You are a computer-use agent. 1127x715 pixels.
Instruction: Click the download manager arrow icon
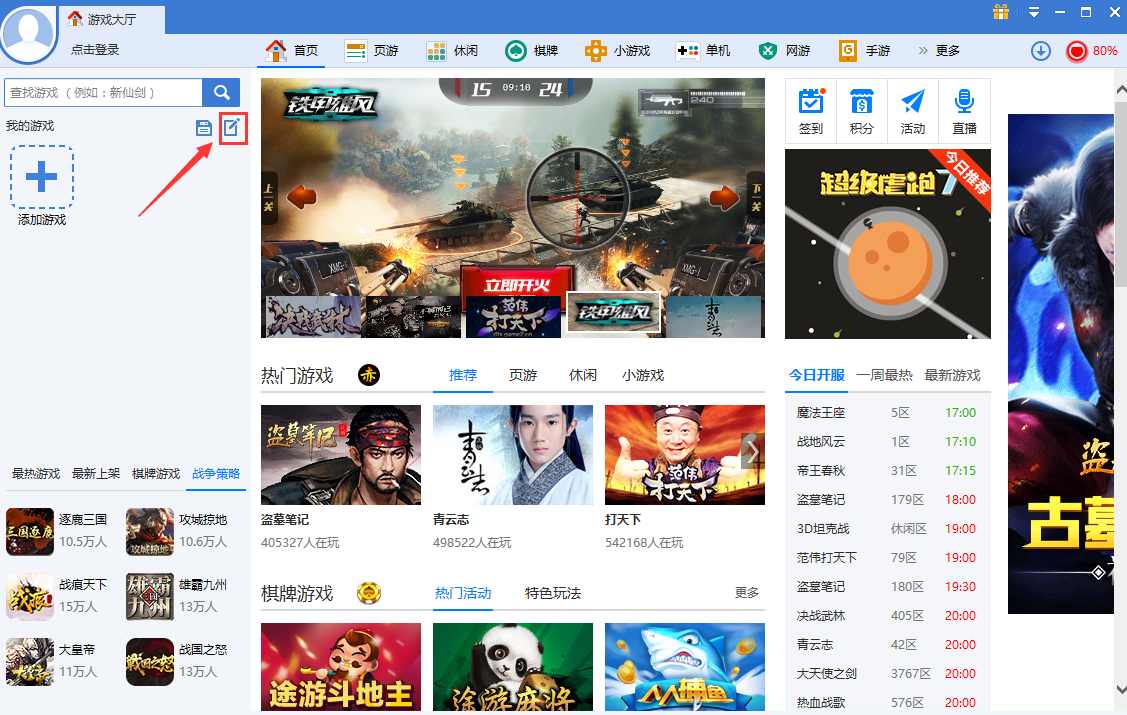pos(1040,50)
